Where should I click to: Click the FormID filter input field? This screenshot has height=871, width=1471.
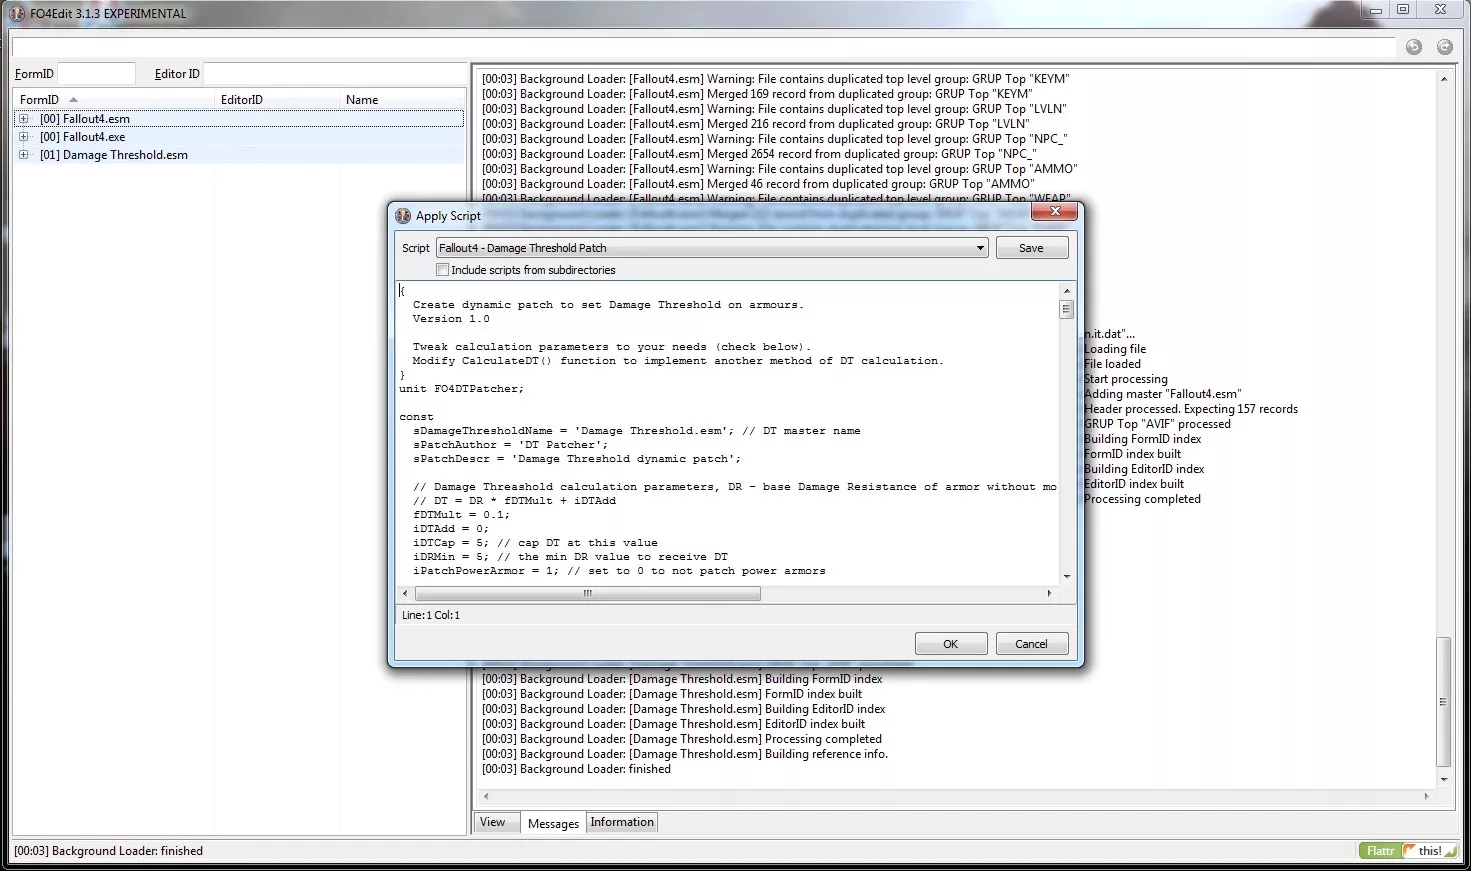click(x=96, y=73)
